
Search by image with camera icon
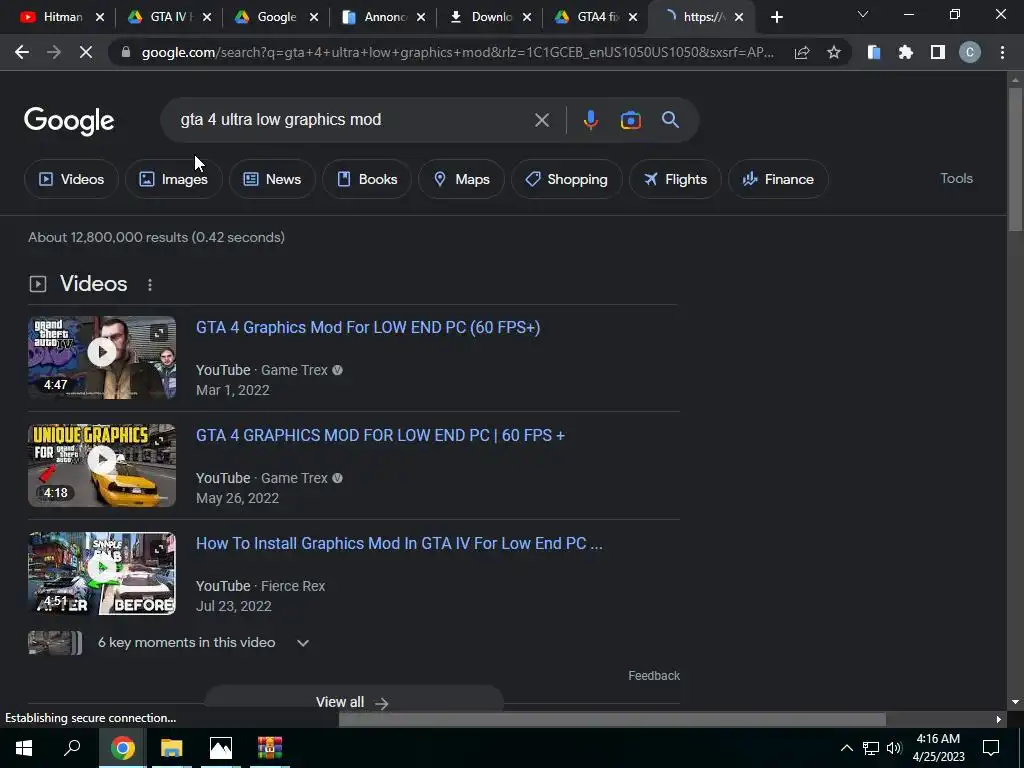[630, 120]
